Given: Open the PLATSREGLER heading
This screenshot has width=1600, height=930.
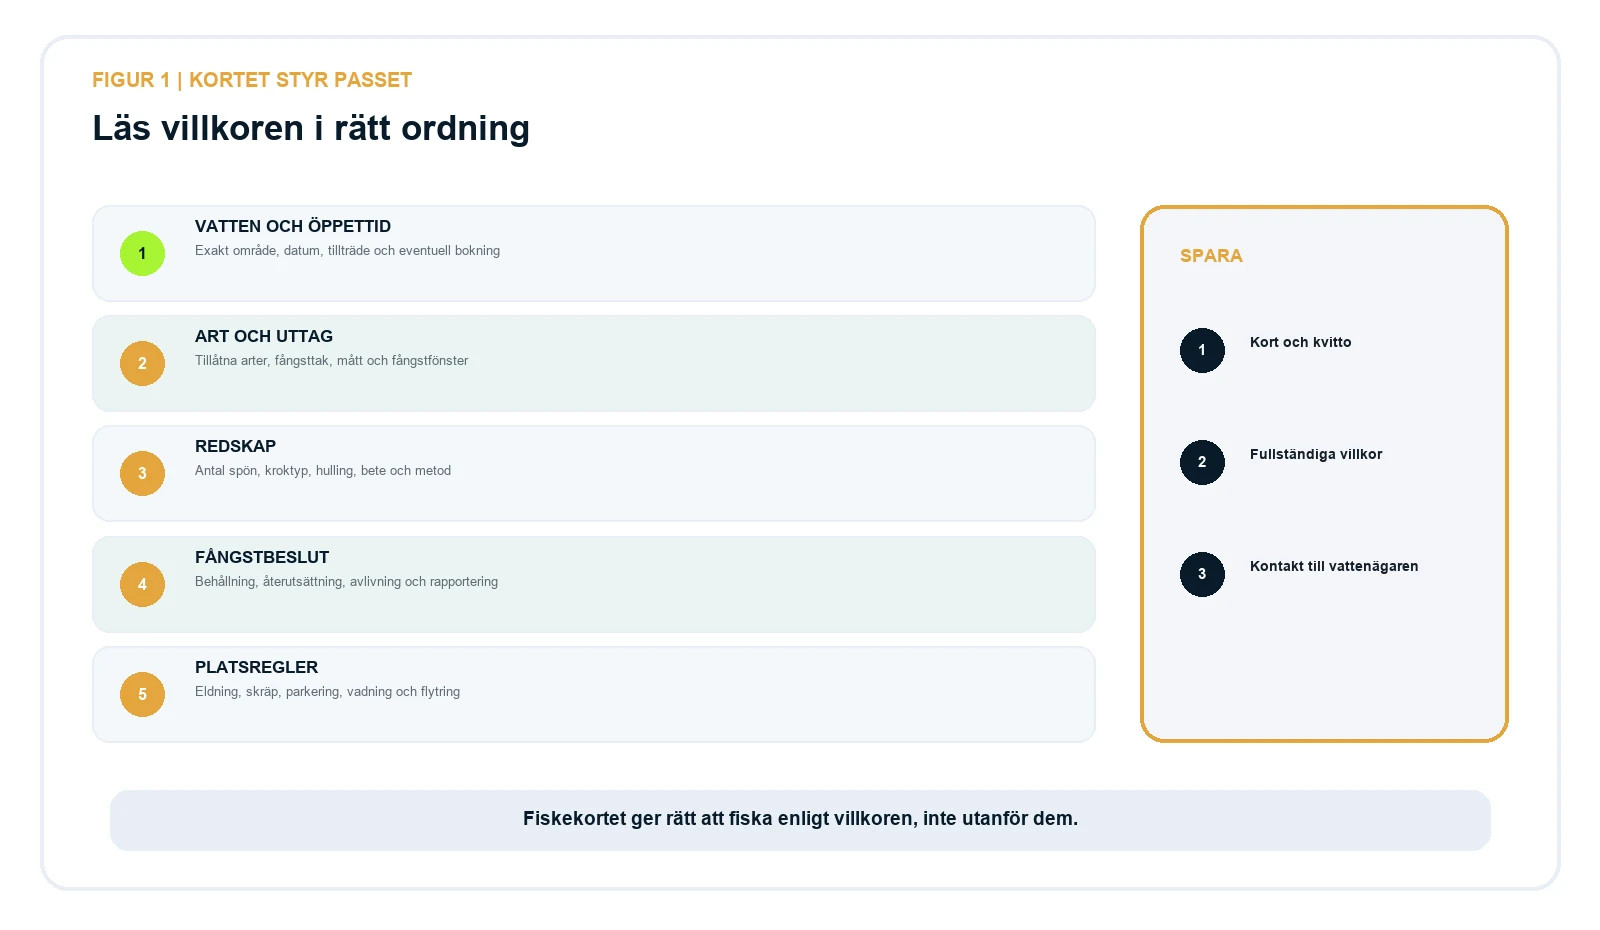Looking at the screenshot, I should tap(256, 667).
